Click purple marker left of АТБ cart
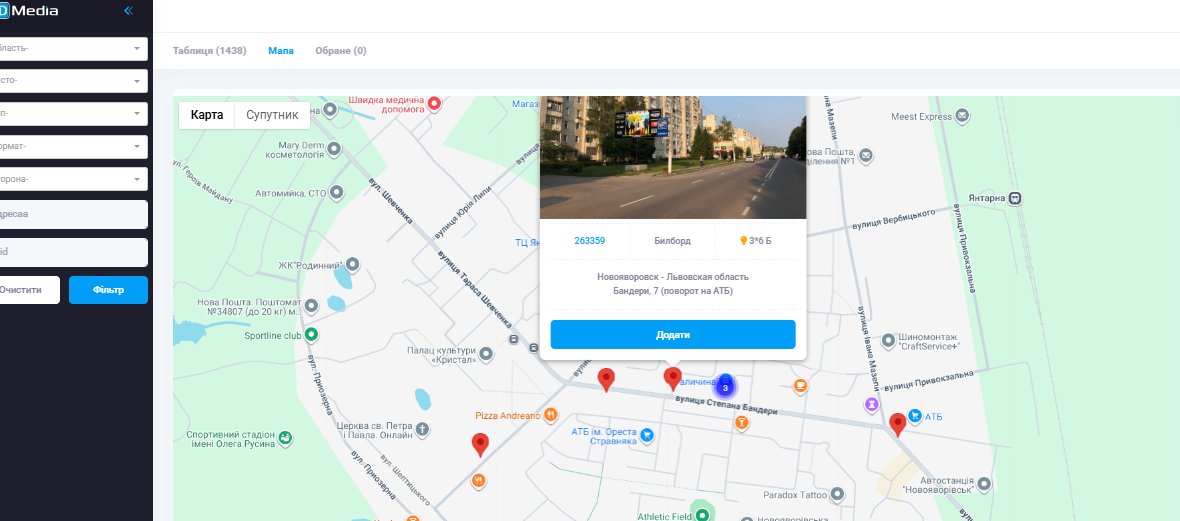 click(871, 404)
